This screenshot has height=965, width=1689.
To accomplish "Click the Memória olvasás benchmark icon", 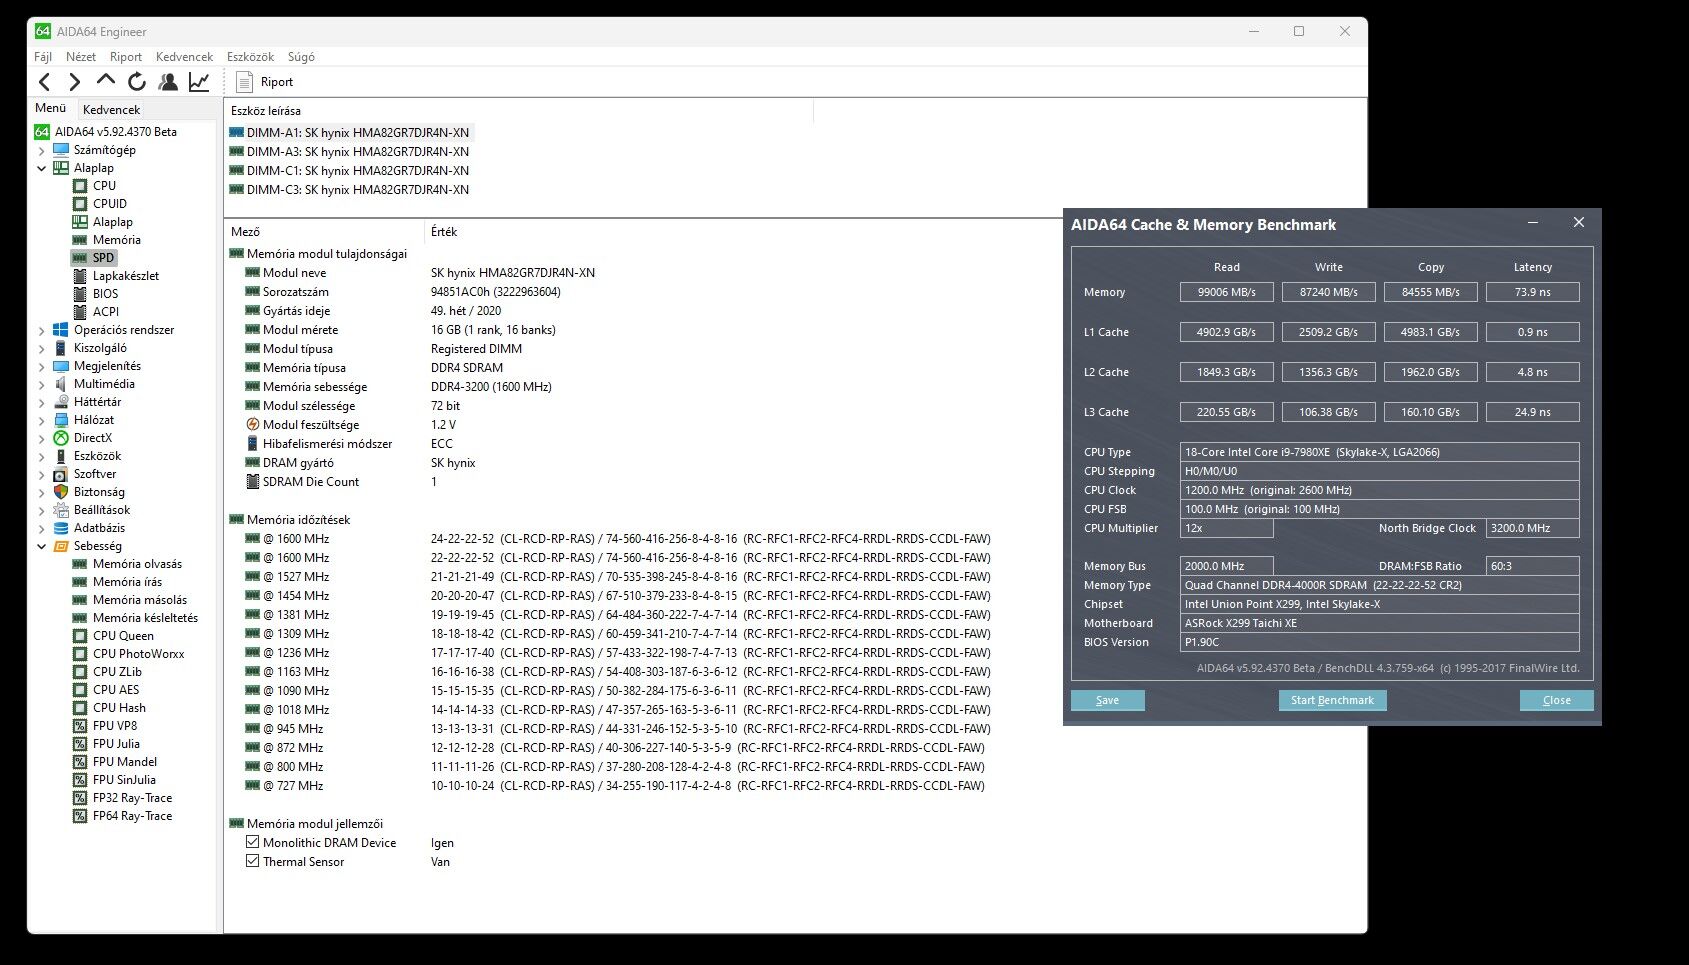I will tap(80, 564).
